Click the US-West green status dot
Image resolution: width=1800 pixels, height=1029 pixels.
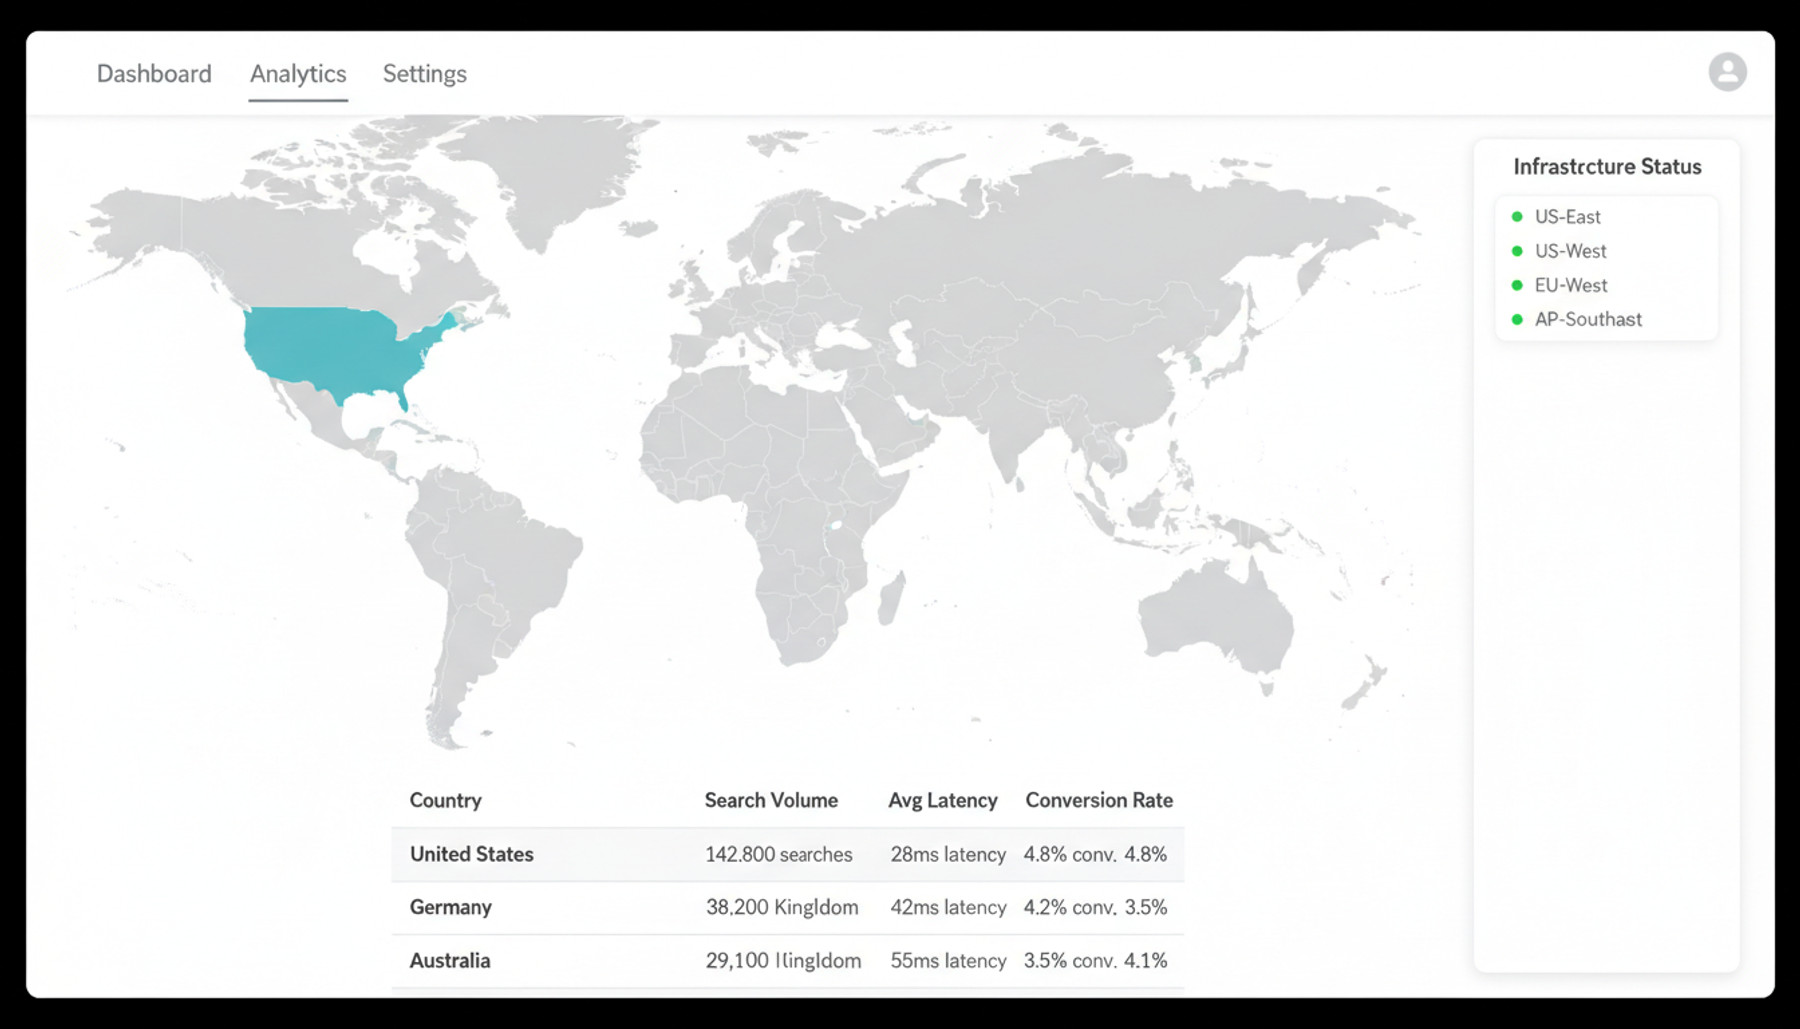click(x=1517, y=251)
